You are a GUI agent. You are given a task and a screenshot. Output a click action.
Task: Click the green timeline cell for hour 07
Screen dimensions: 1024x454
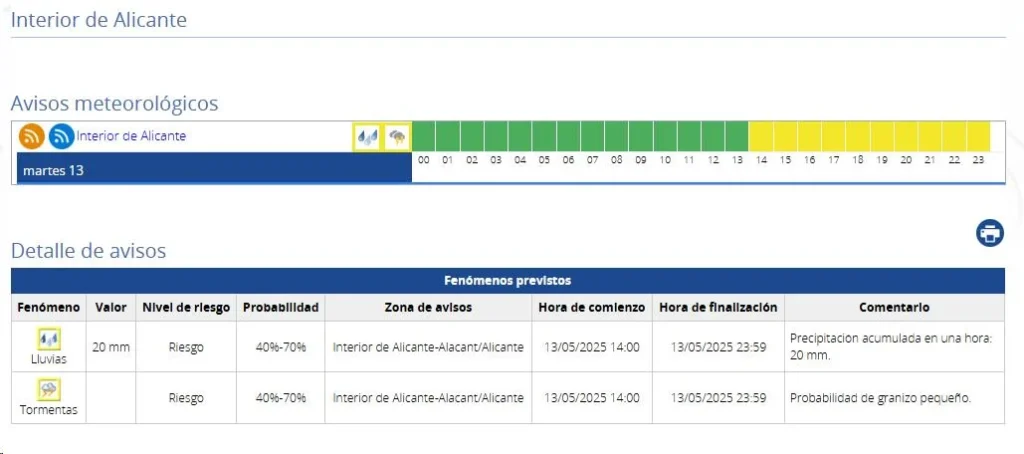(592, 136)
